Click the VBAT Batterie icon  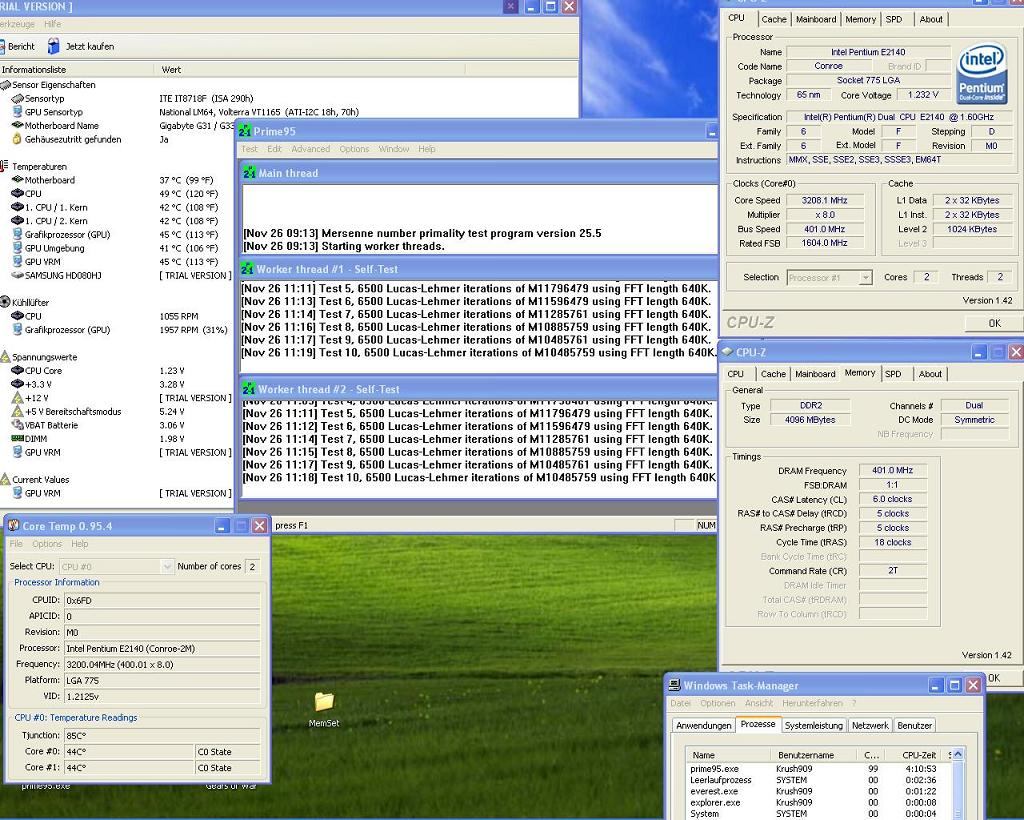coord(17,424)
